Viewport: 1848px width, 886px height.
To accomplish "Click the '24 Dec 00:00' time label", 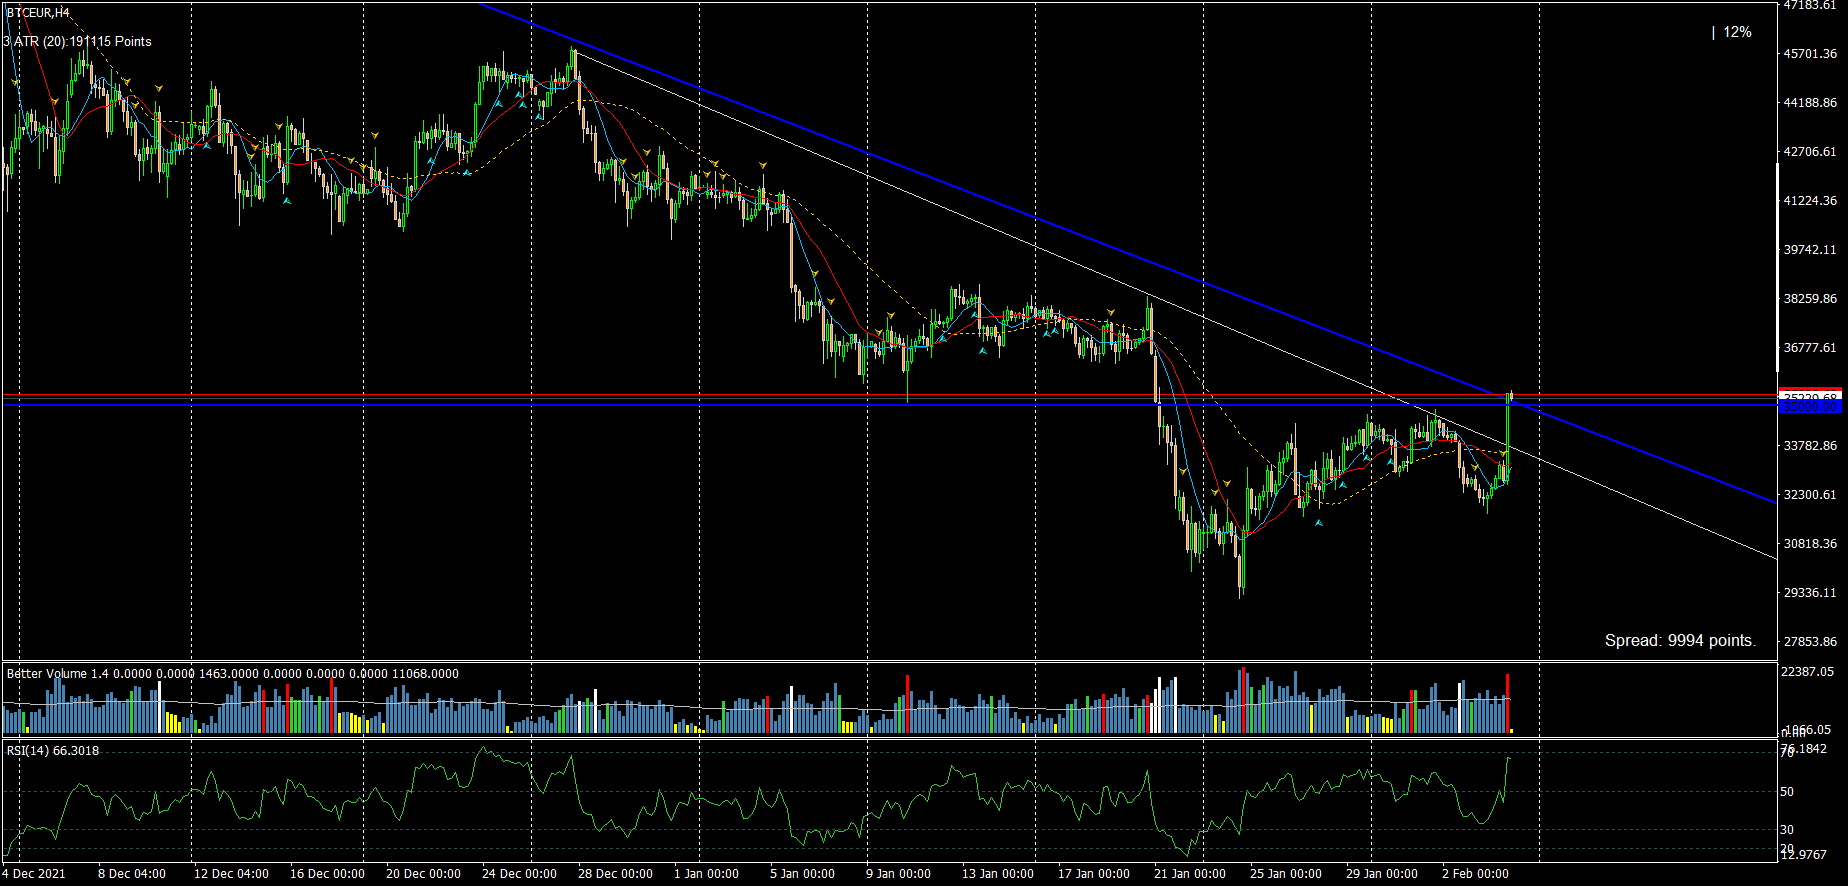I will [x=519, y=874].
